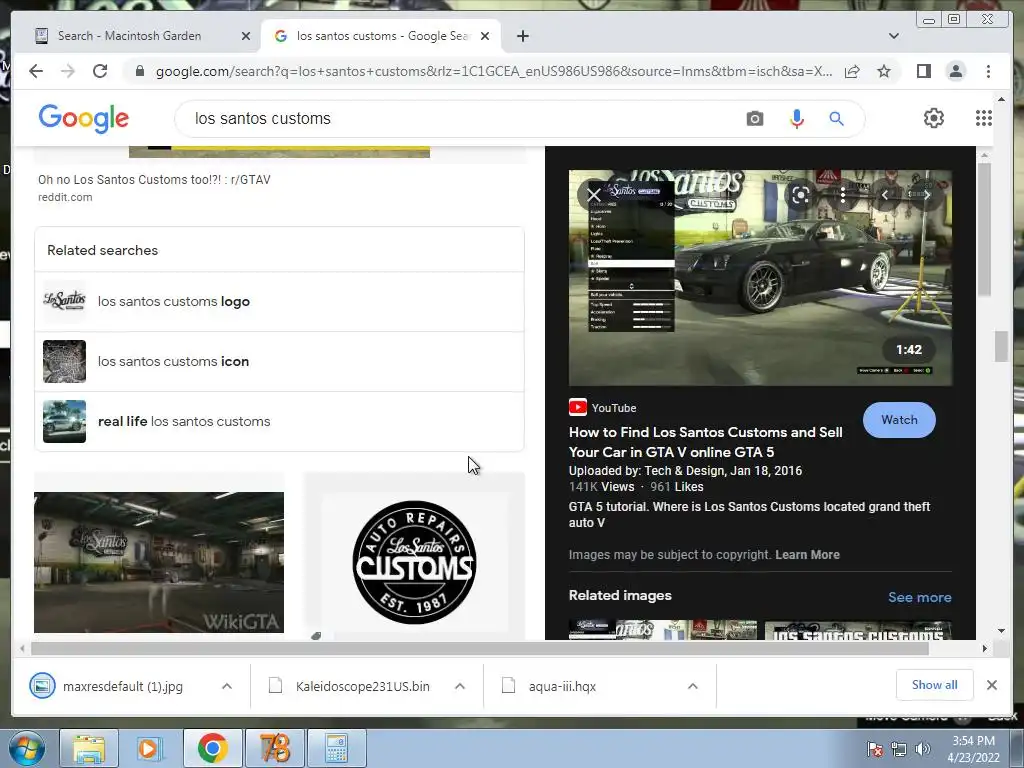The height and width of the screenshot is (768, 1024).
Task: Open volume control in system tray
Action: [x=922, y=749]
